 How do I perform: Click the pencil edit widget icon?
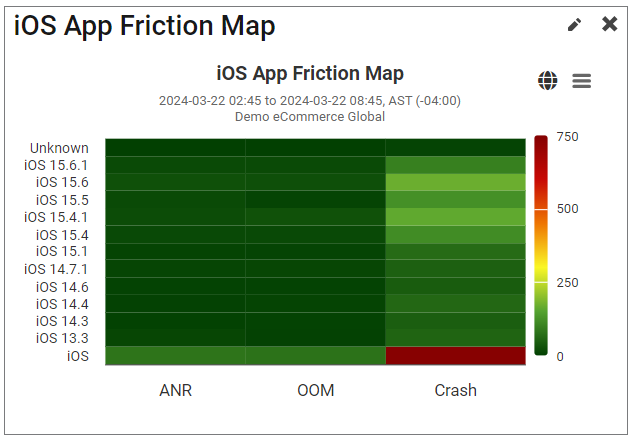574,25
